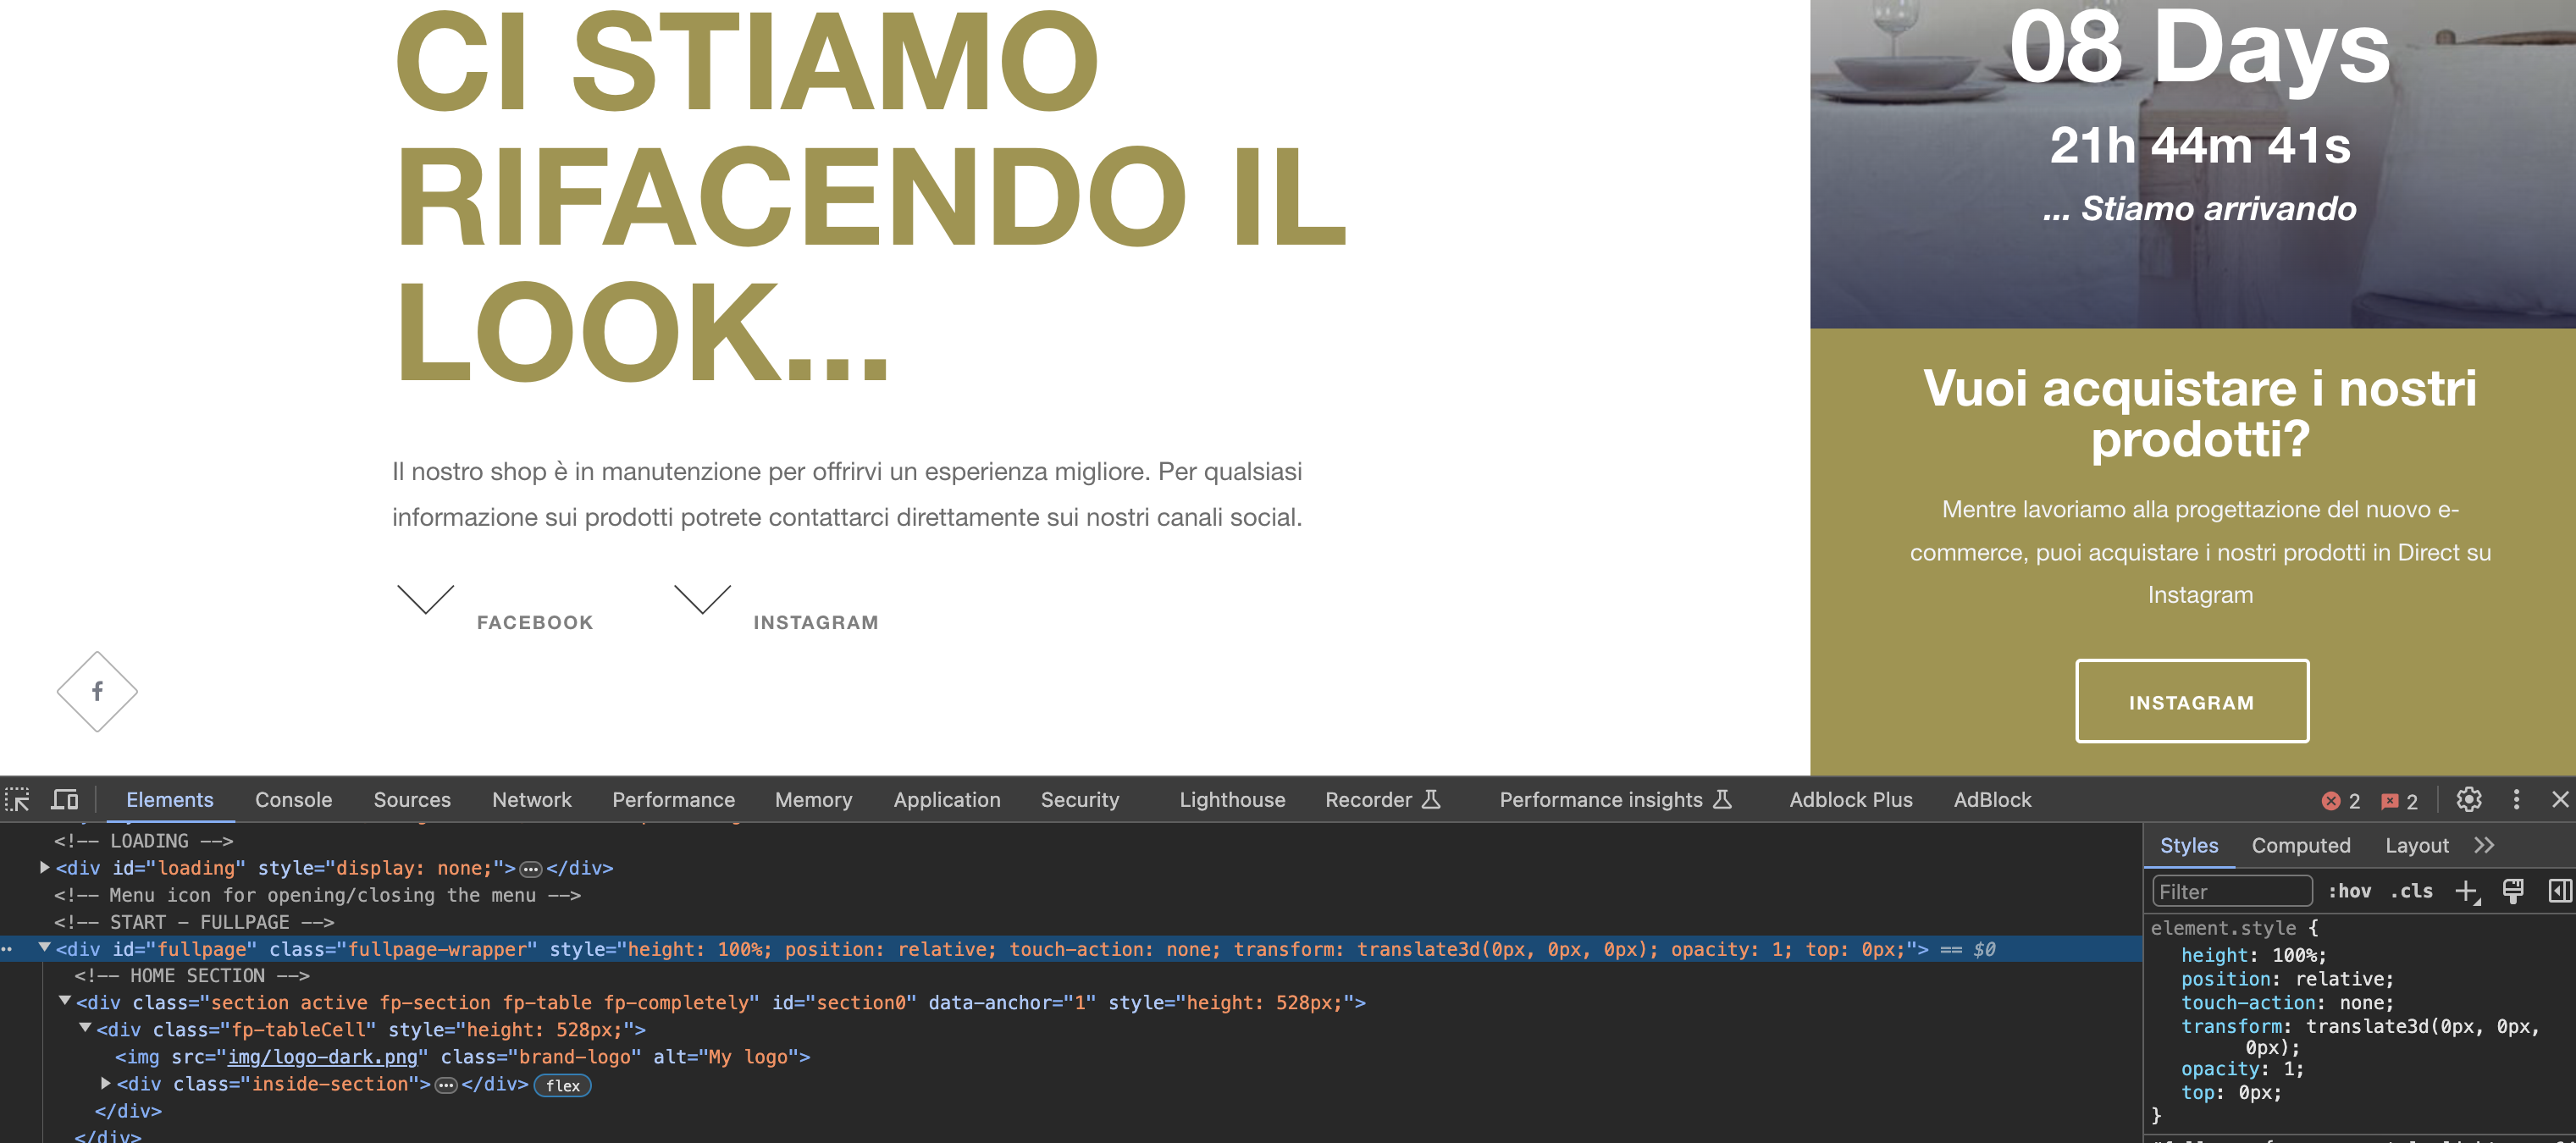
Task: Open the AdBlock tab
Action: coord(1992,800)
